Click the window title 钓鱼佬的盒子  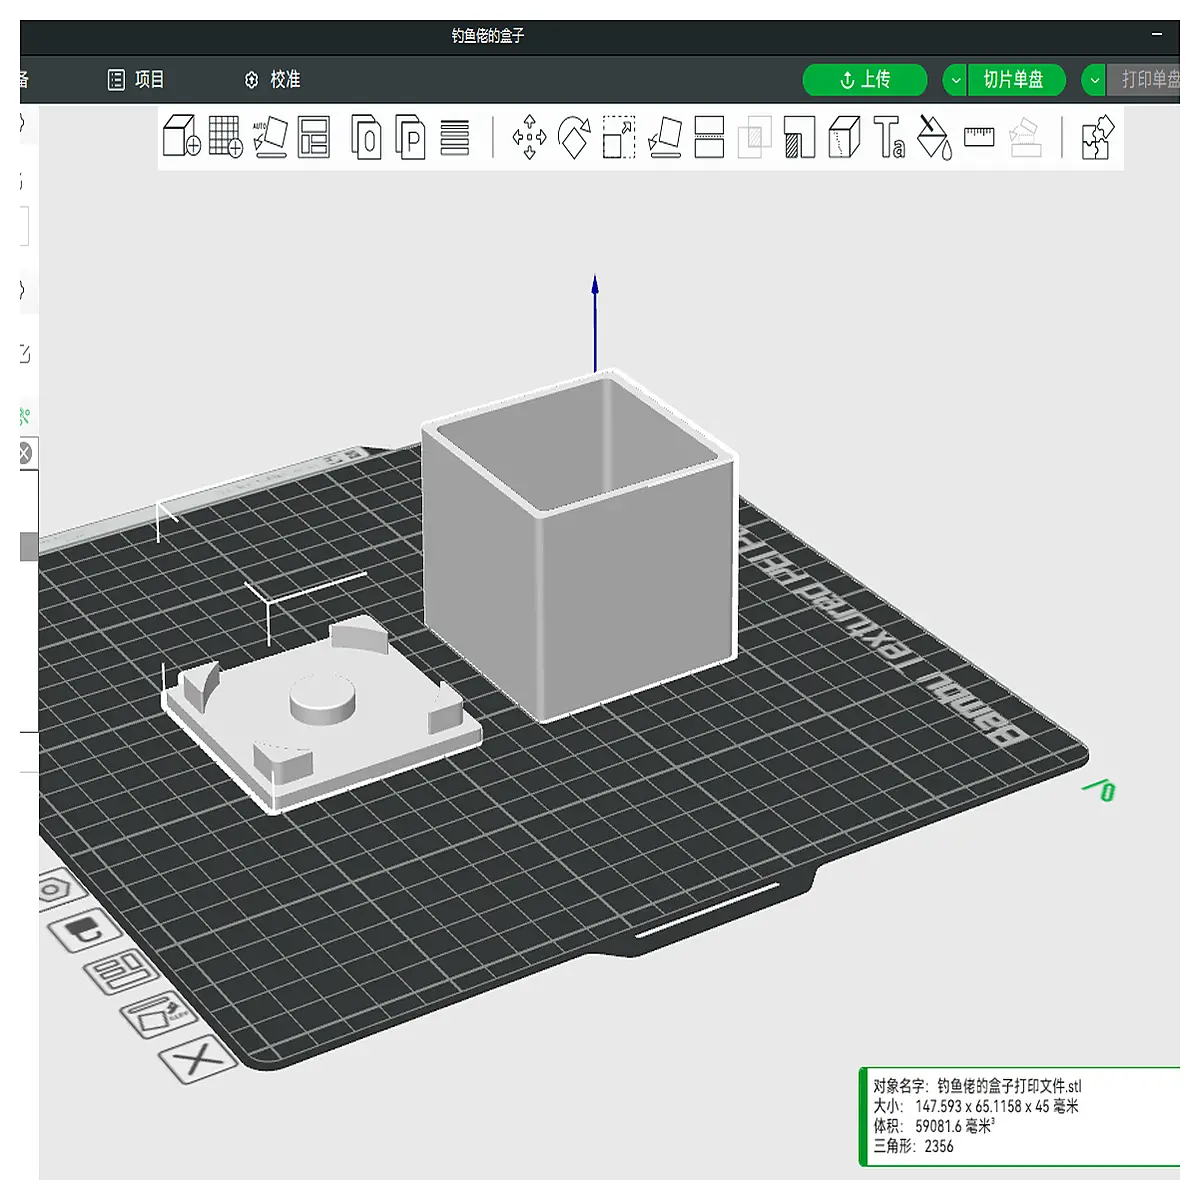point(488,36)
